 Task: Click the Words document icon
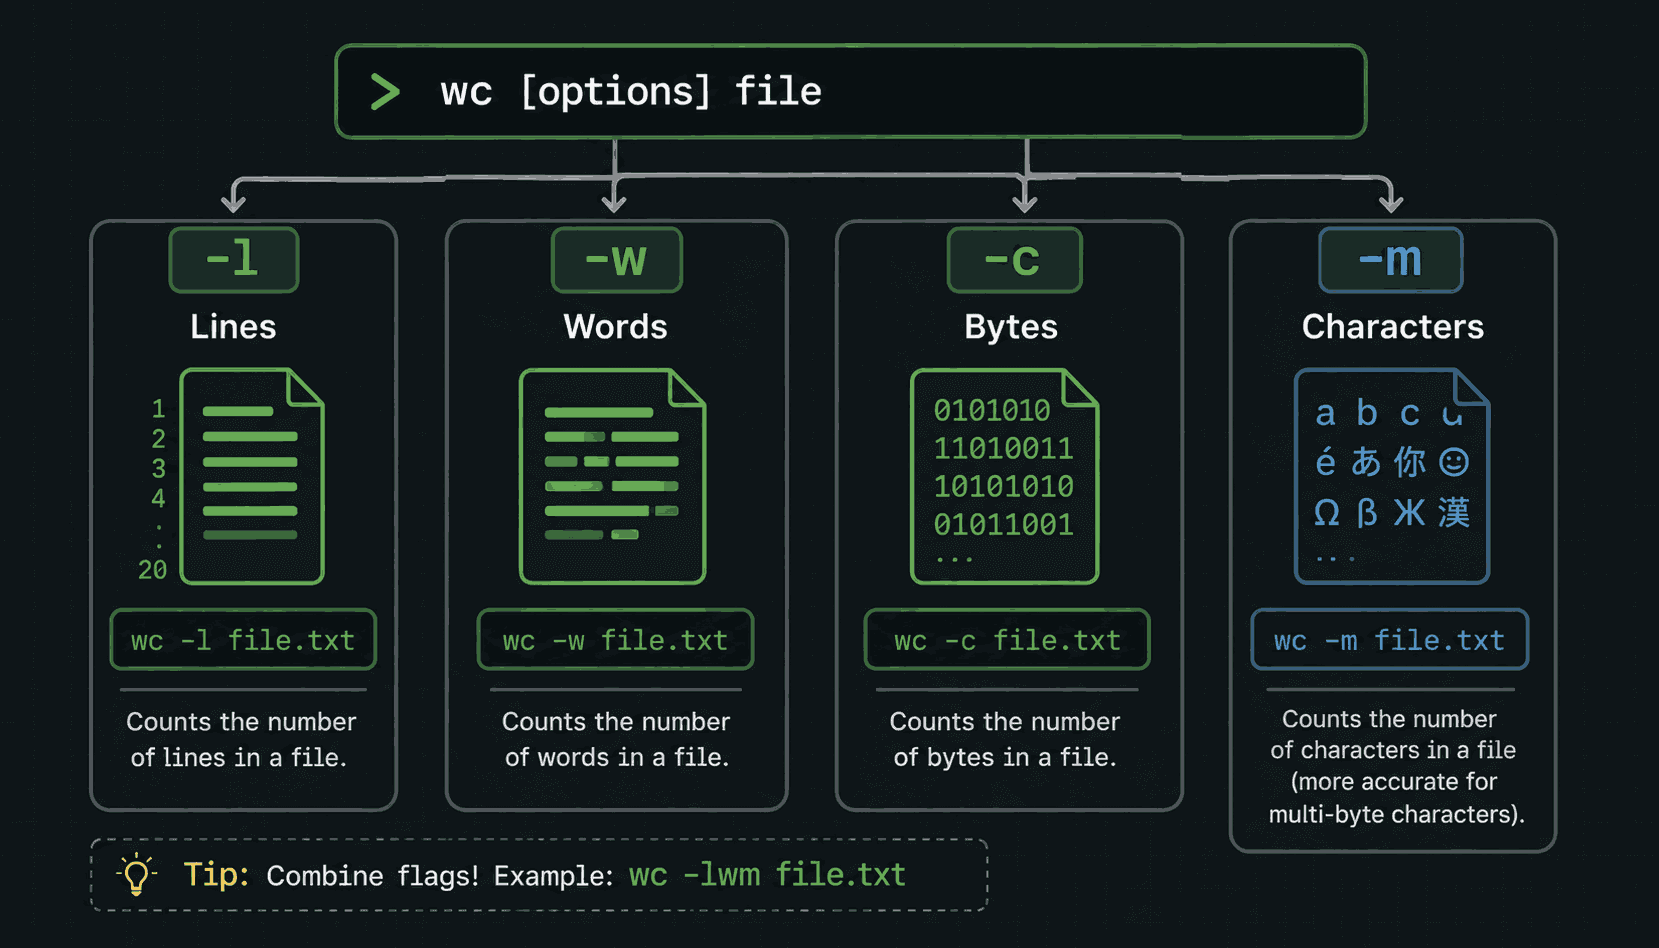(613, 476)
